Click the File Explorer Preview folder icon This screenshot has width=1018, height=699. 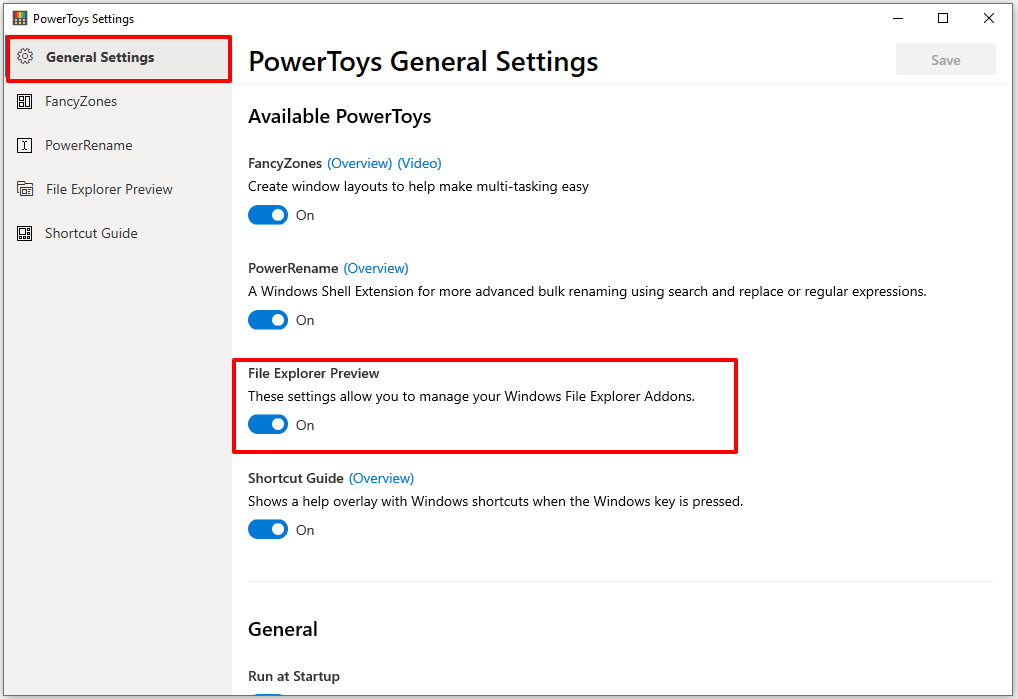point(24,189)
